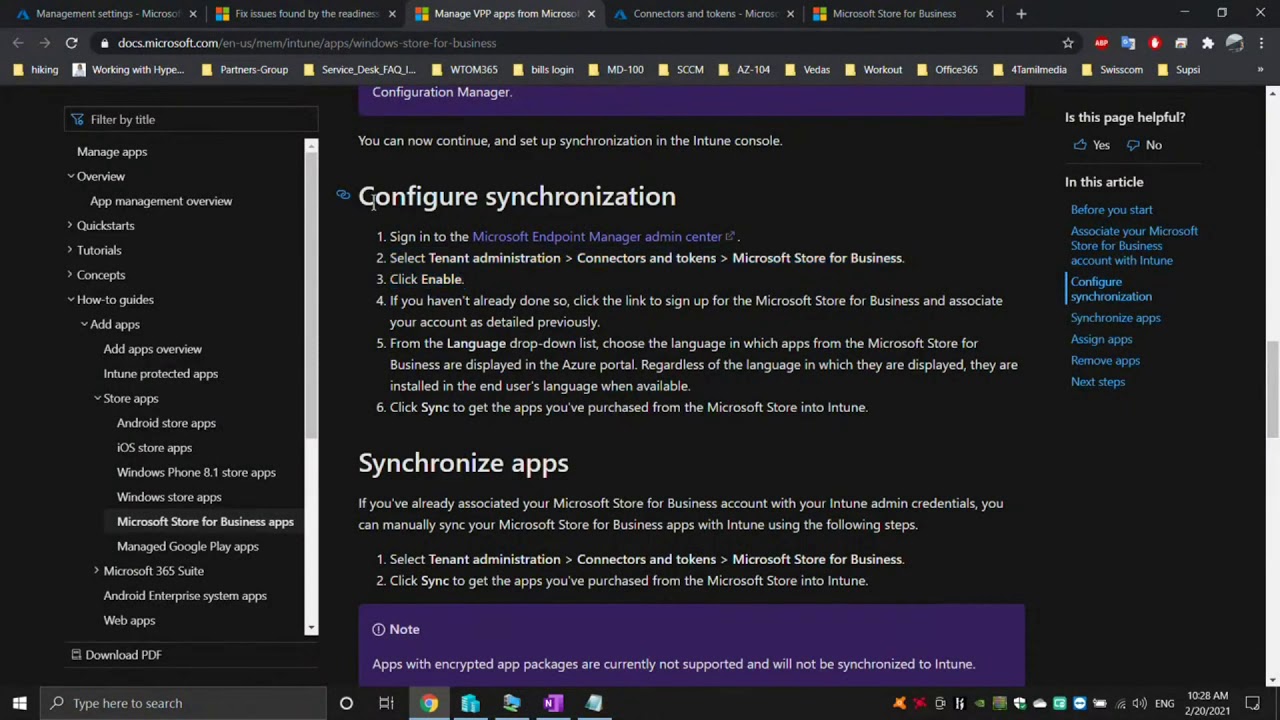
Task: Switch to Chrome in the taskbar
Action: [x=429, y=703]
